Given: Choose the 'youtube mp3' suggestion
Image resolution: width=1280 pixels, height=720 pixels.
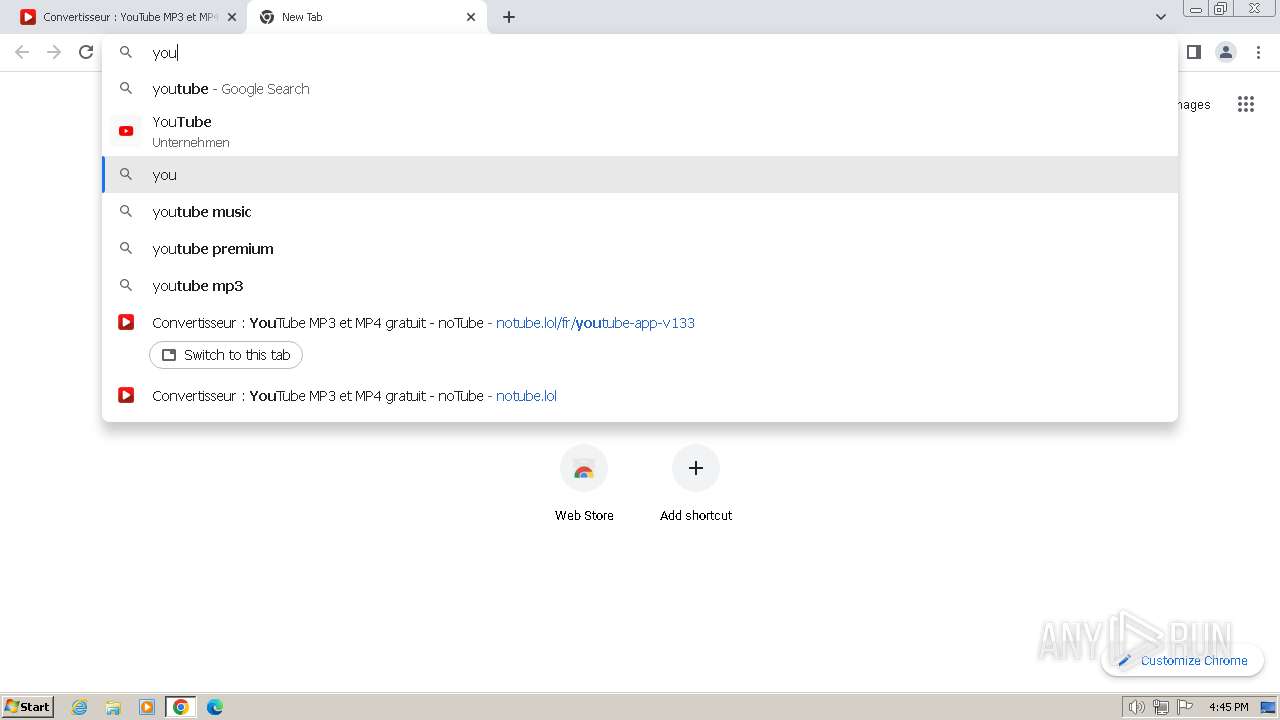Looking at the screenshot, I should (x=640, y=286).
